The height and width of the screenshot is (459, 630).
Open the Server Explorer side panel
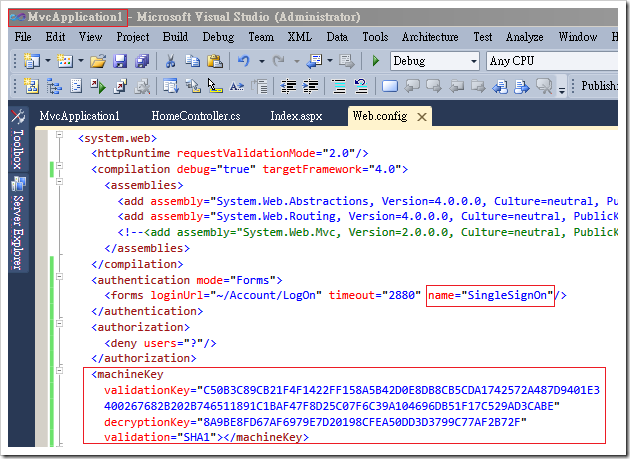point(18,223)
